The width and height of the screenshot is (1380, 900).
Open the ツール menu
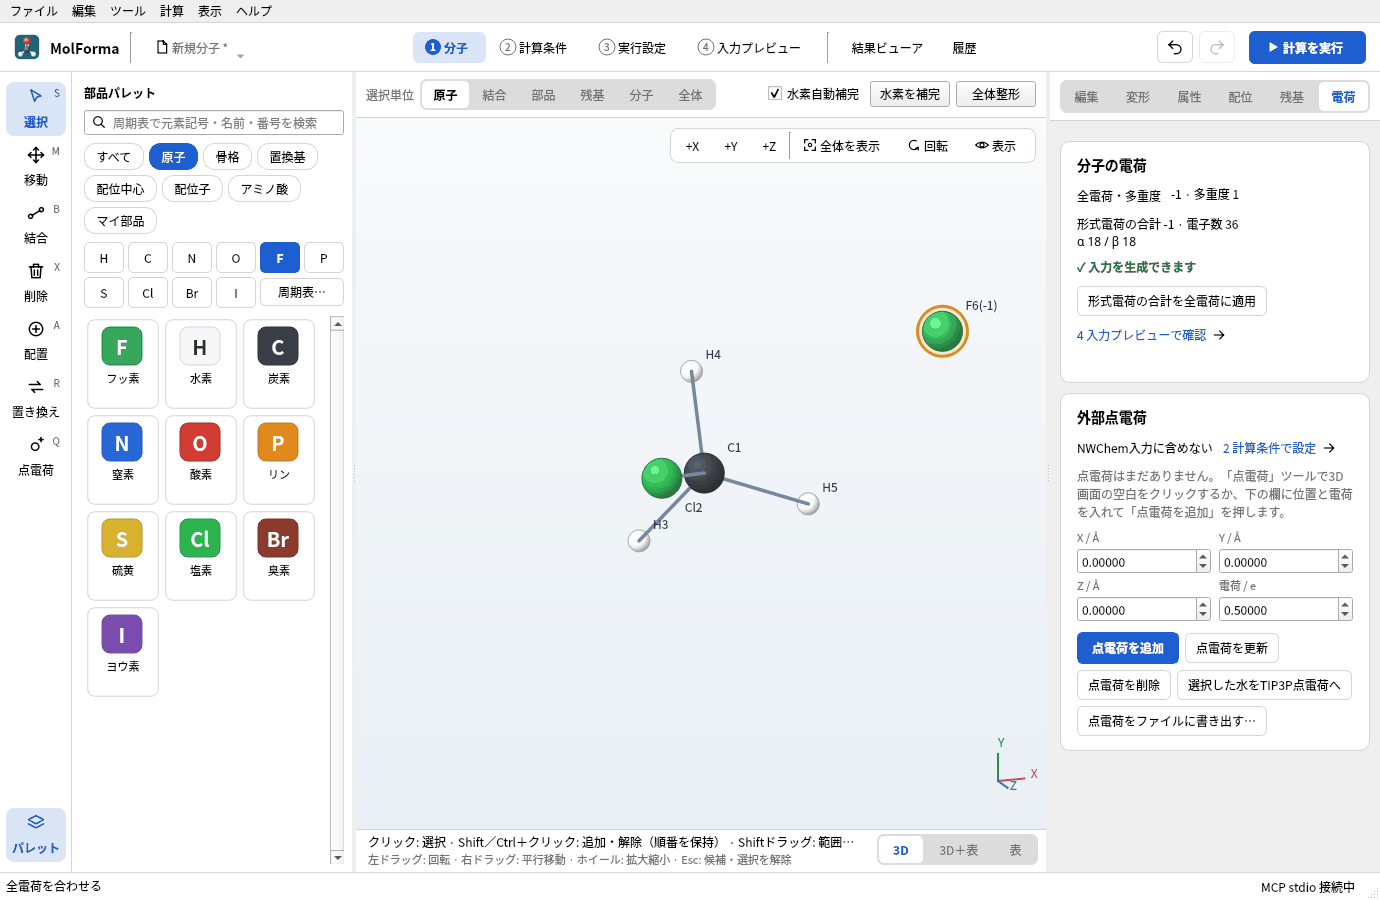click(x=127, y=11)
